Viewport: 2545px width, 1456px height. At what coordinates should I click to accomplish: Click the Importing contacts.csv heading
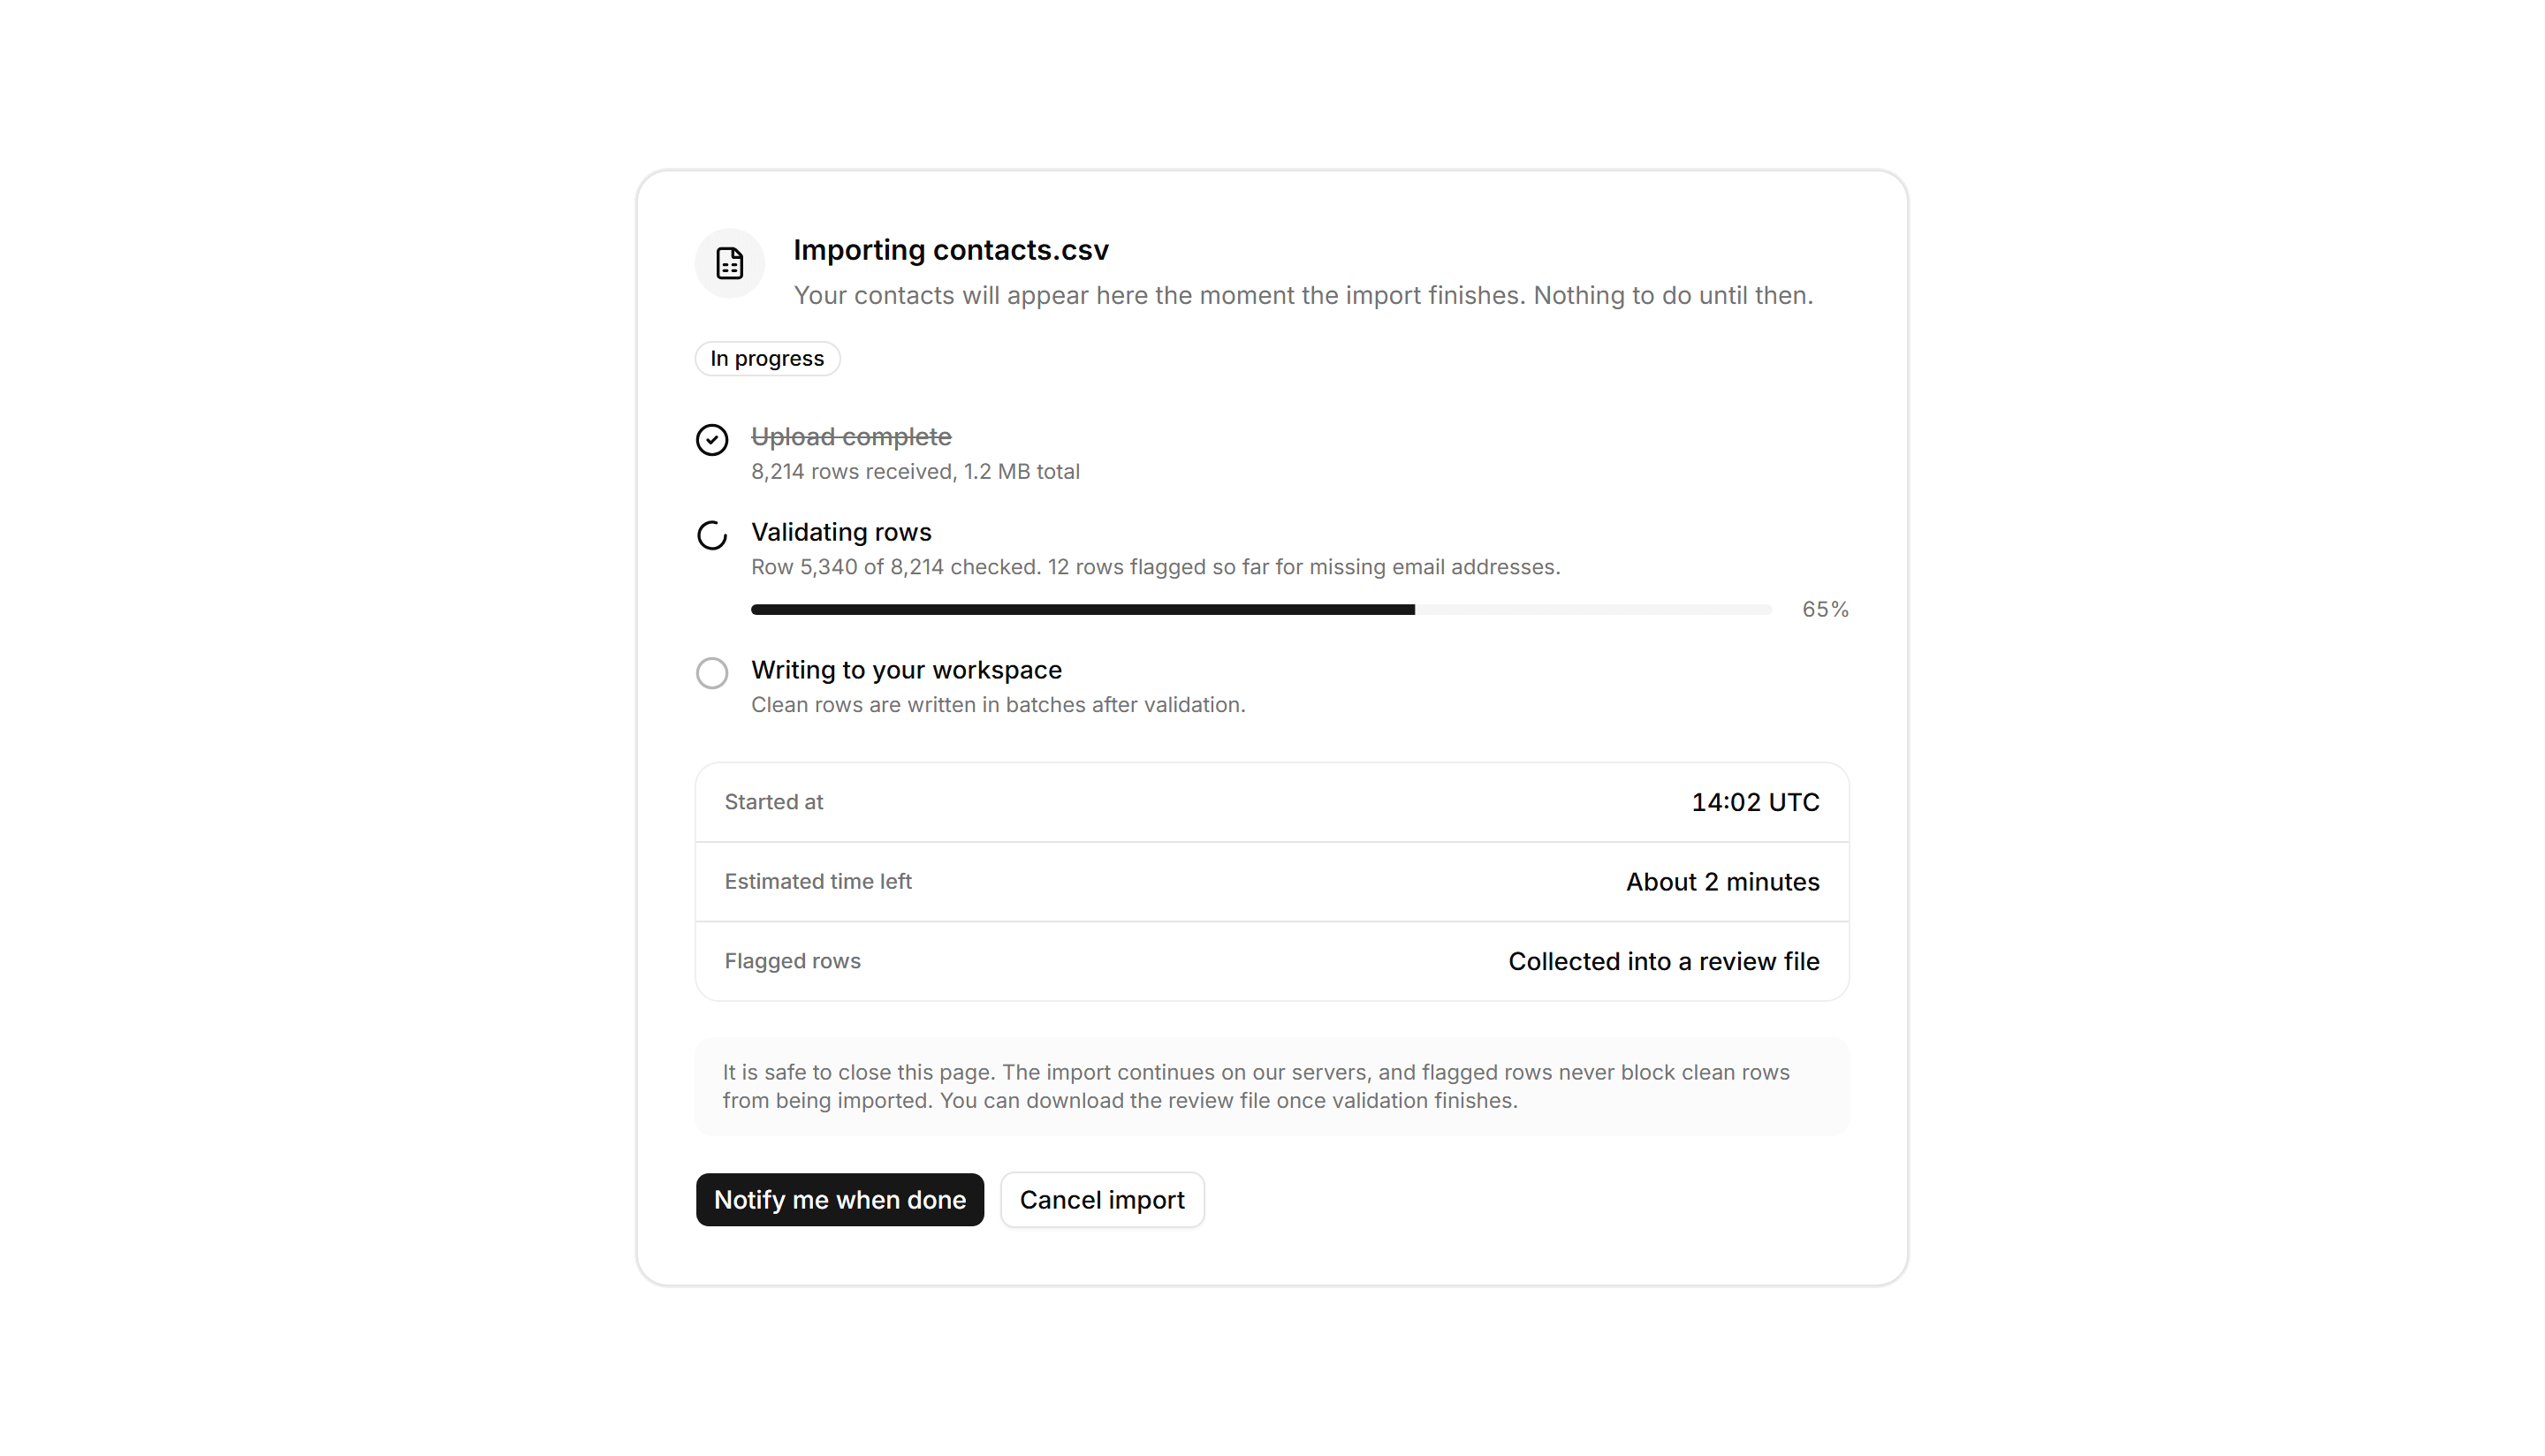coord(951,250)
